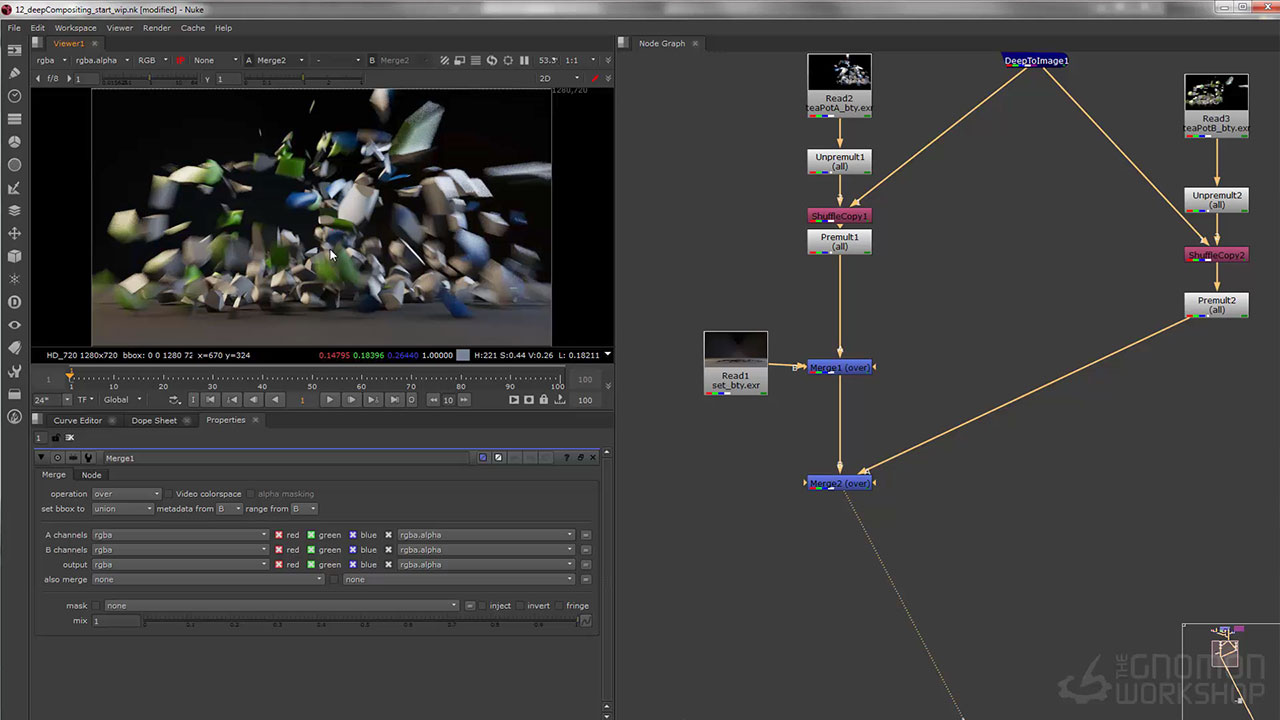
Task: Open the Render menu
Action: [x=157, y=28]
